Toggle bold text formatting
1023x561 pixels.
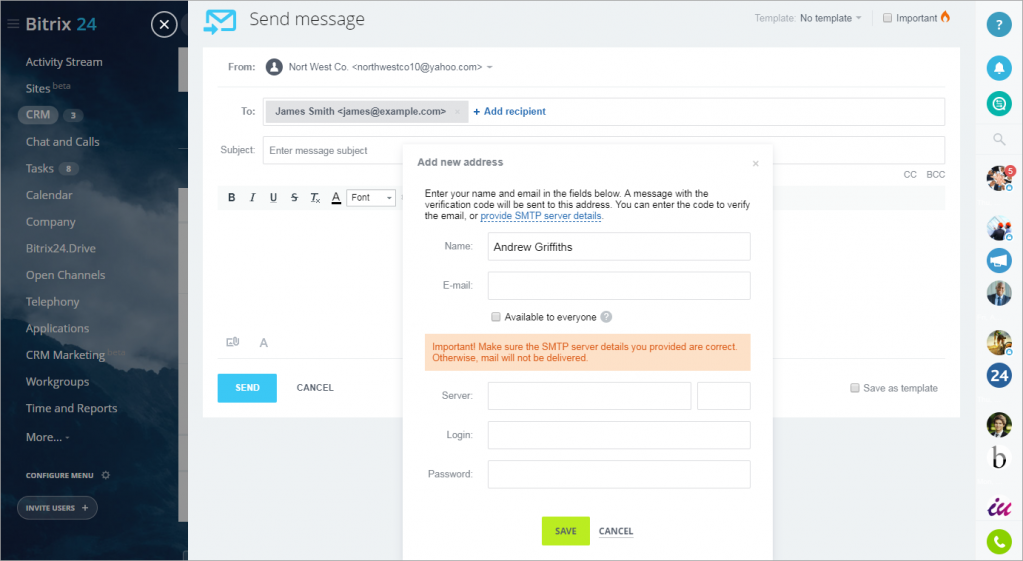pyautogui.click(x=232, y=197)
